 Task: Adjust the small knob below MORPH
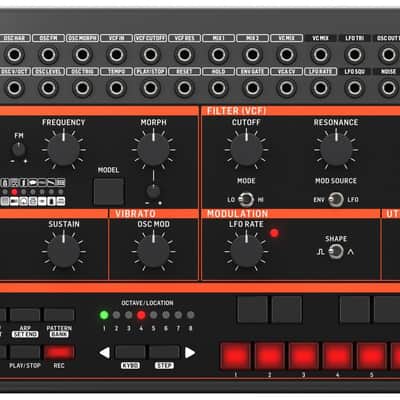click(153, 192)
